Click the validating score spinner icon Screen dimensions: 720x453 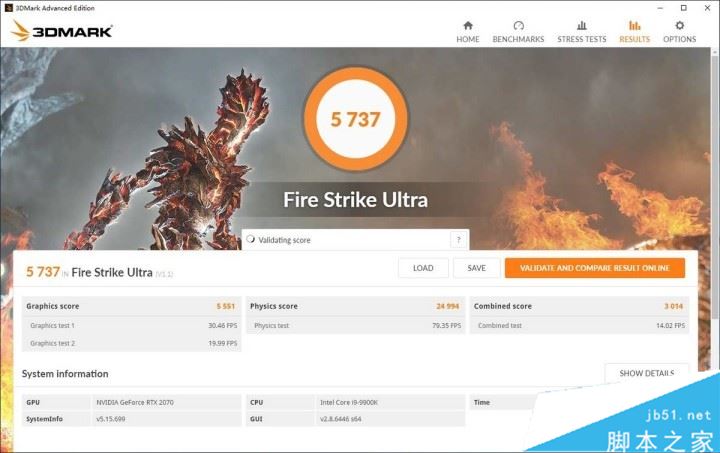coord(250,240)
